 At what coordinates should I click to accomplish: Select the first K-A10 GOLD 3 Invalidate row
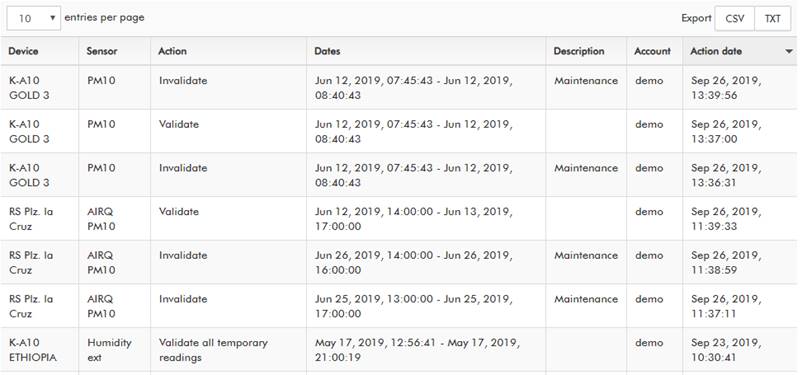(x=398, y=87)
